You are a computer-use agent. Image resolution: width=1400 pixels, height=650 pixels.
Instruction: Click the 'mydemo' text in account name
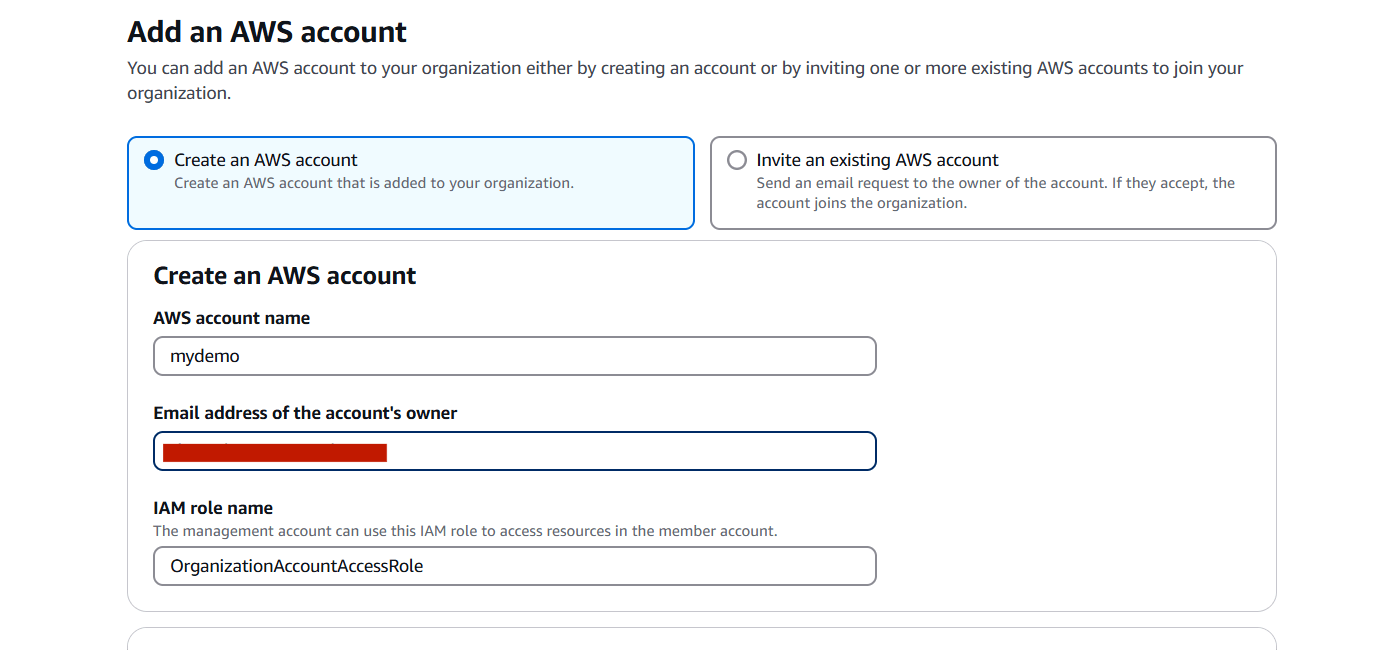tap(205, 356)
